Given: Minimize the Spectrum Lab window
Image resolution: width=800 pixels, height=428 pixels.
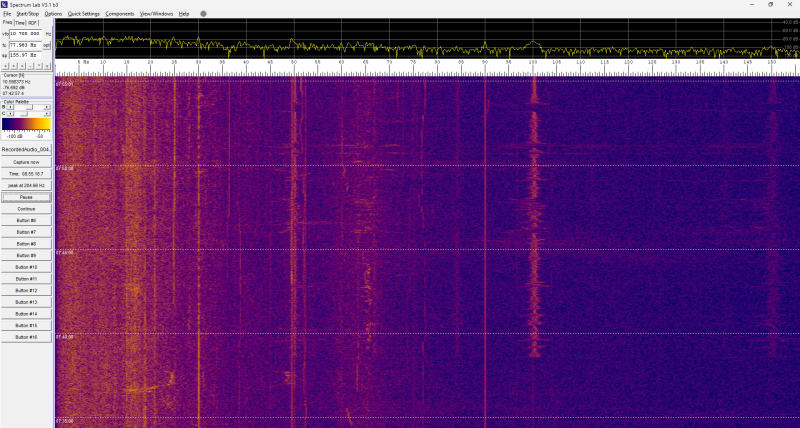Looking at the screenshot, I should point(752,4).
